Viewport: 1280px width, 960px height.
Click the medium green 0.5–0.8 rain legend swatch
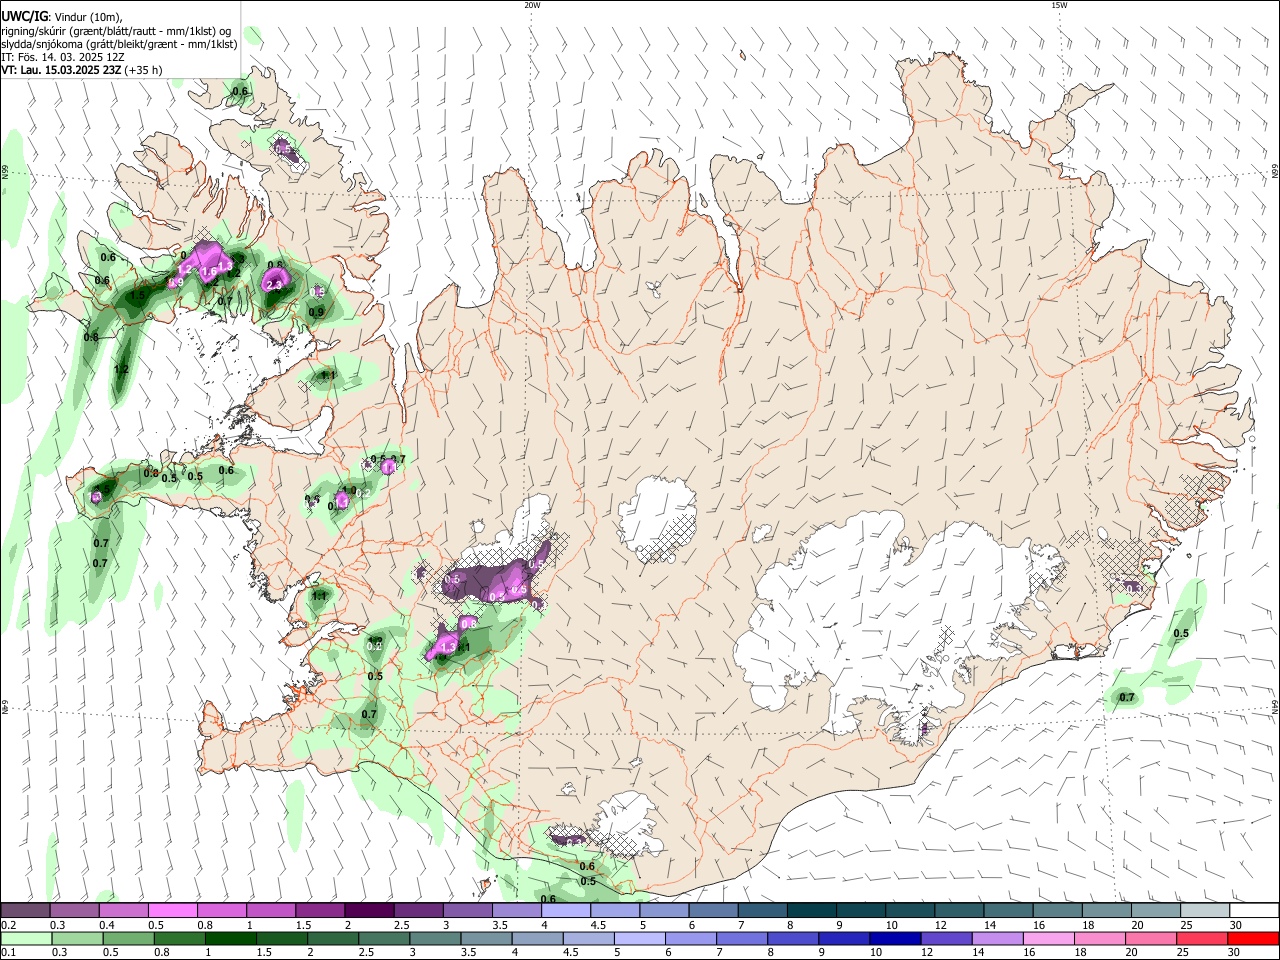(x=129, y=939)
